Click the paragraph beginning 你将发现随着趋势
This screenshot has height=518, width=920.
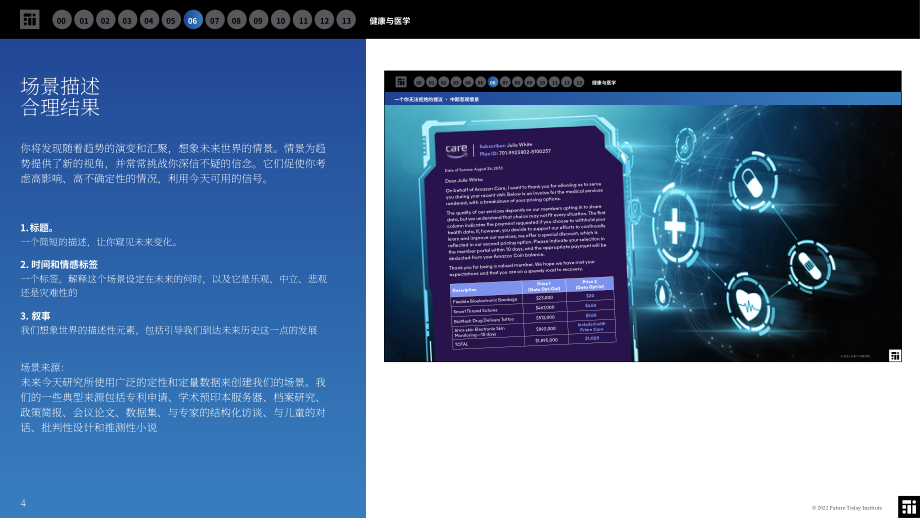pos(173,163)
